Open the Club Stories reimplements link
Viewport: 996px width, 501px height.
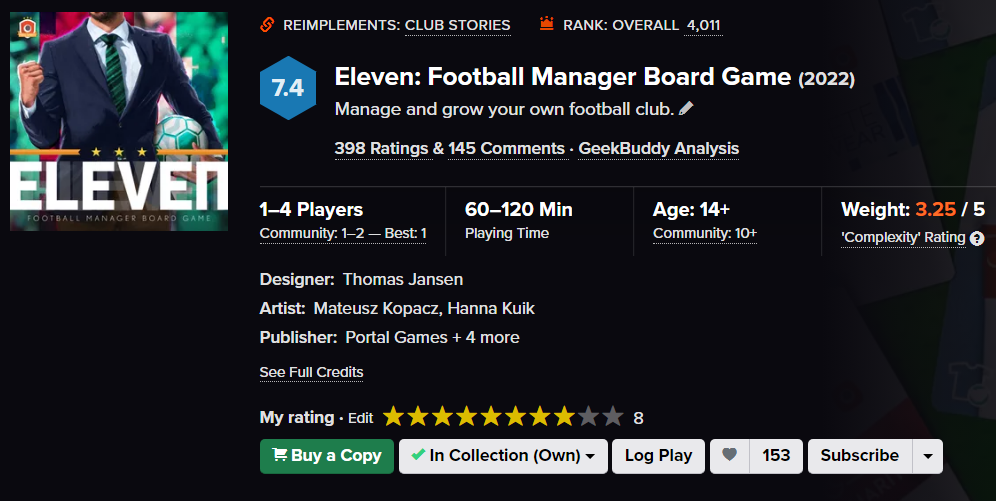(x=457, y=25)
